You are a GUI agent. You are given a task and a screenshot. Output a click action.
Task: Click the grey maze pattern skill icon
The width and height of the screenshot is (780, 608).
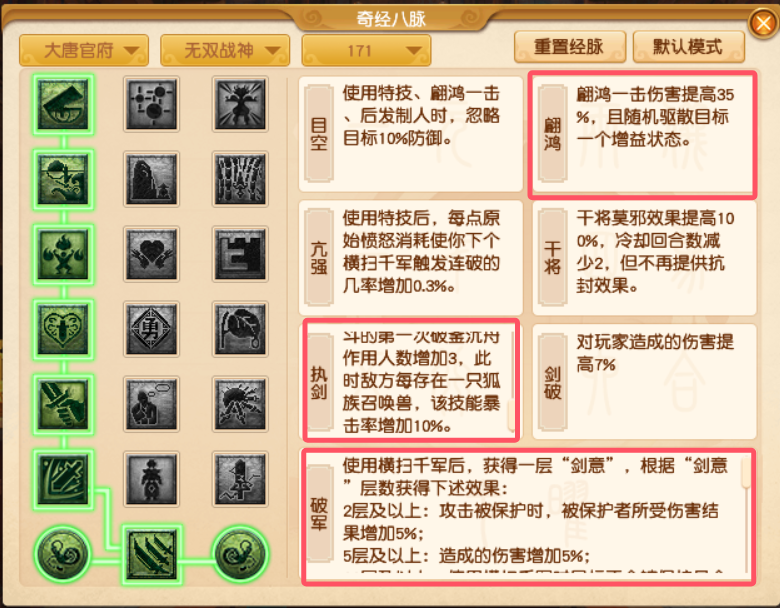pos(240,254)
